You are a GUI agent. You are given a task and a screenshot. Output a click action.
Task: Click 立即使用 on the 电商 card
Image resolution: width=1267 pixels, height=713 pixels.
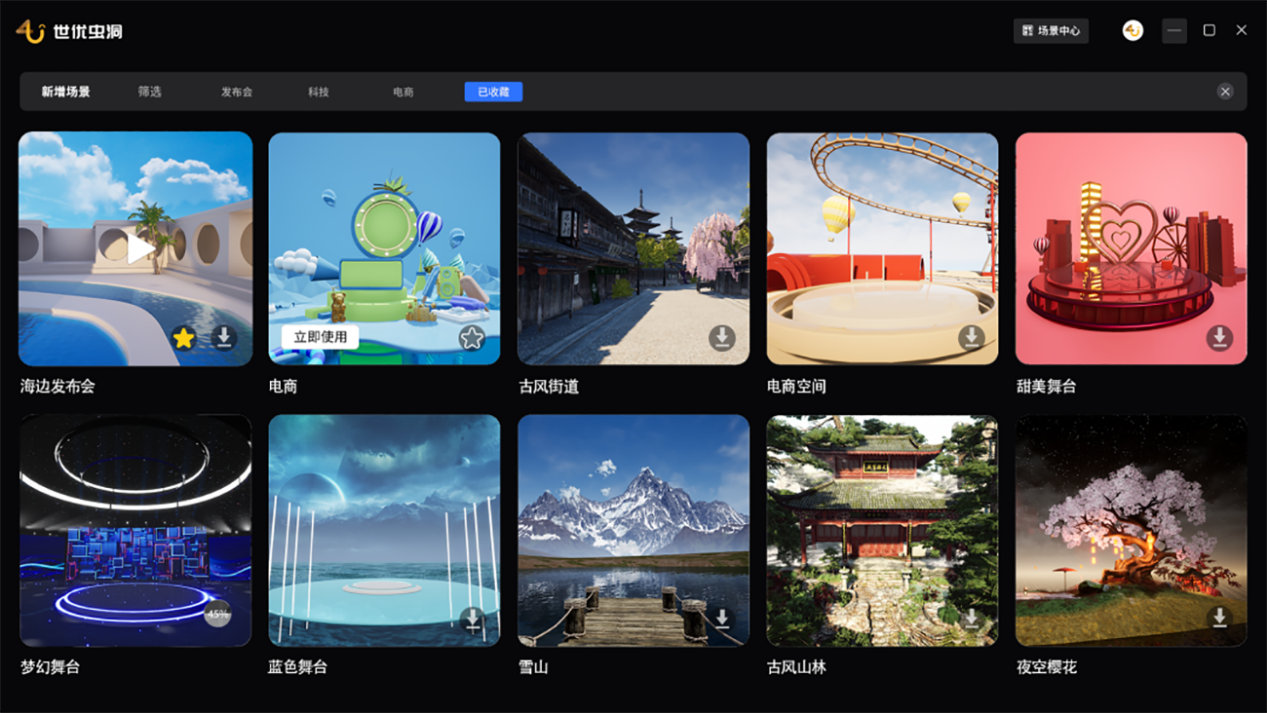click(321, 338)
